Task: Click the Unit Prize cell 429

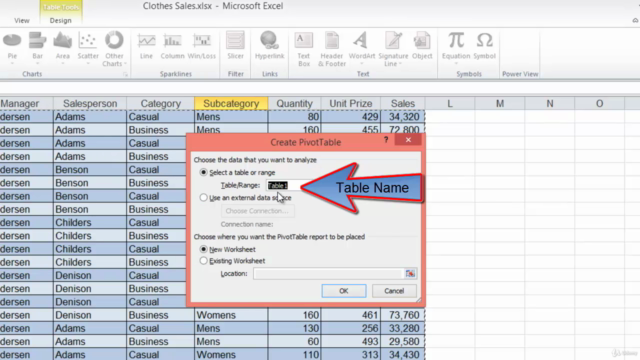Action: 351,117
